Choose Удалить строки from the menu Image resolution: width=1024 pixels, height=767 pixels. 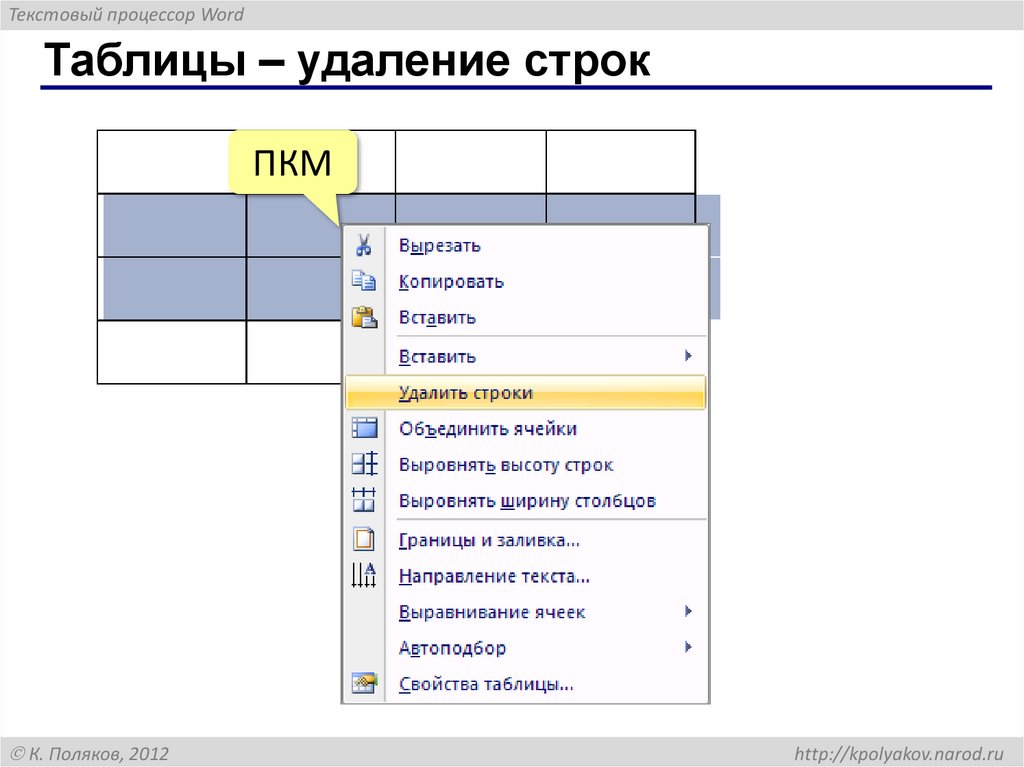tap(466, 392)
